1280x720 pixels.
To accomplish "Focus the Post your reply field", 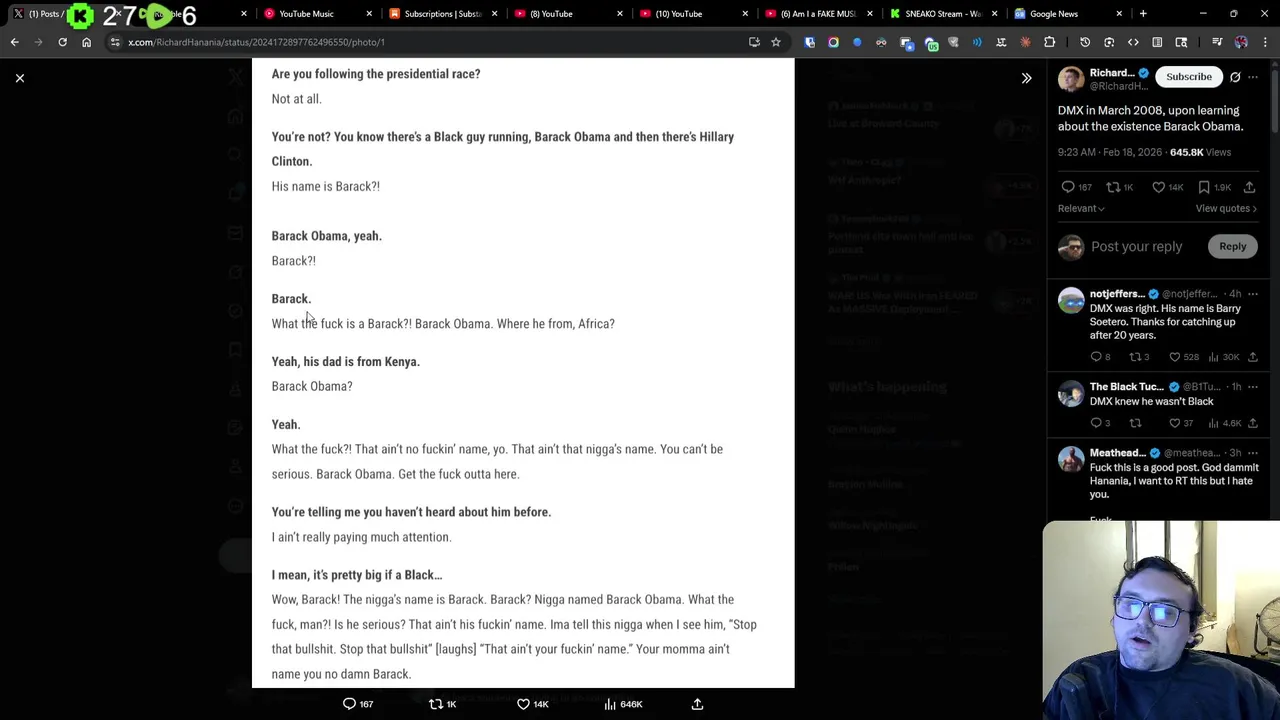I will (1136, 247).
